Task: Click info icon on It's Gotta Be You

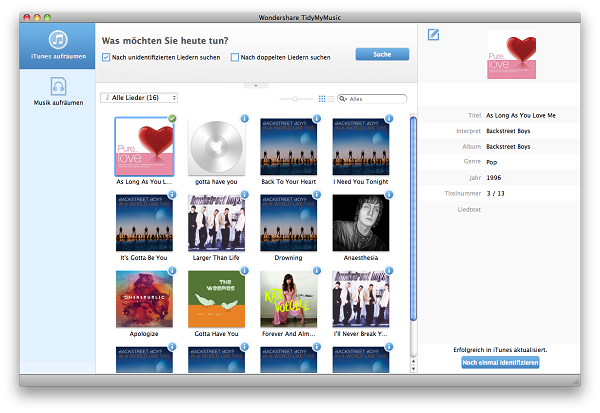Action: pyautogui.click(x=173, y=194)
